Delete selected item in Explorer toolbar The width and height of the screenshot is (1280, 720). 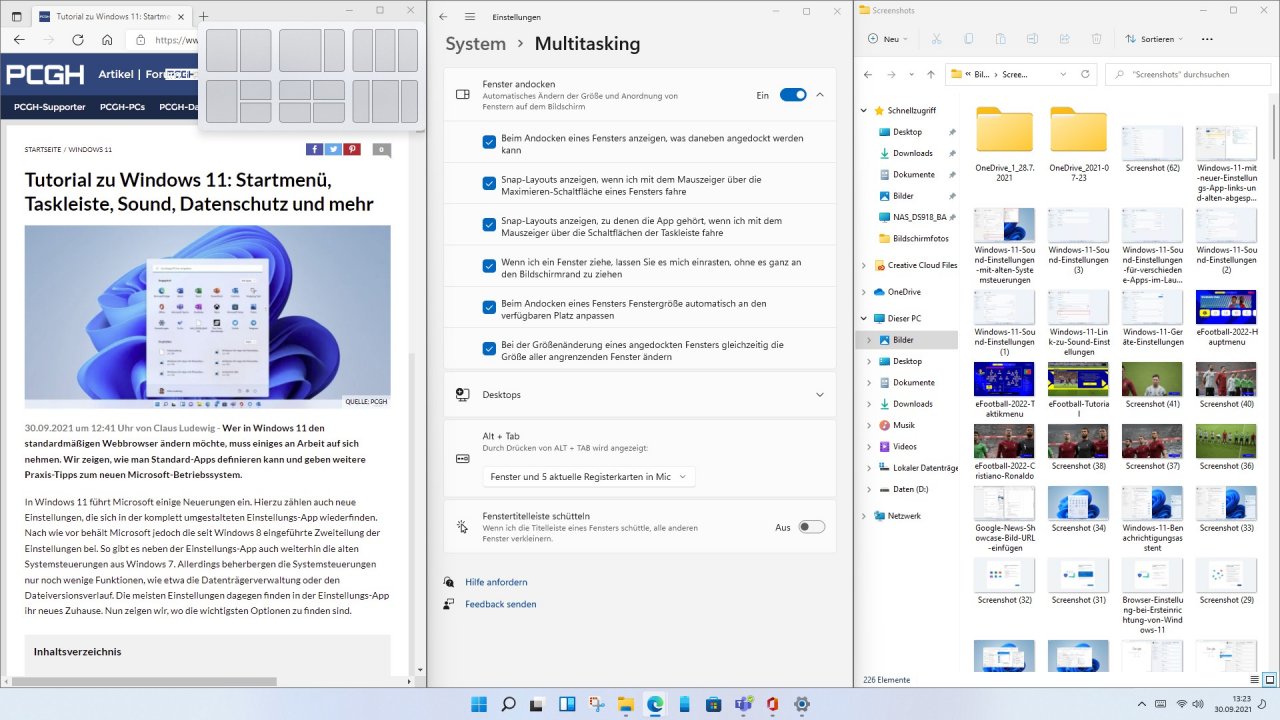tap(1096, 39)
